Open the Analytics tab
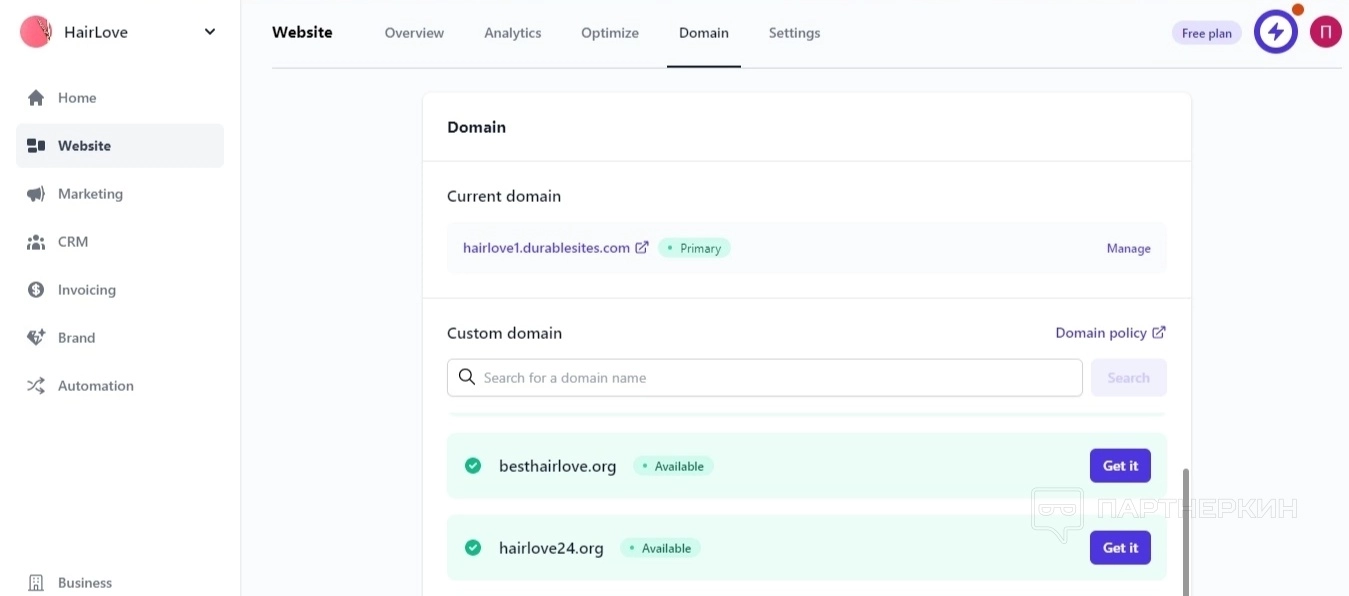The image size is (1349, 596). tap(512, 33)
